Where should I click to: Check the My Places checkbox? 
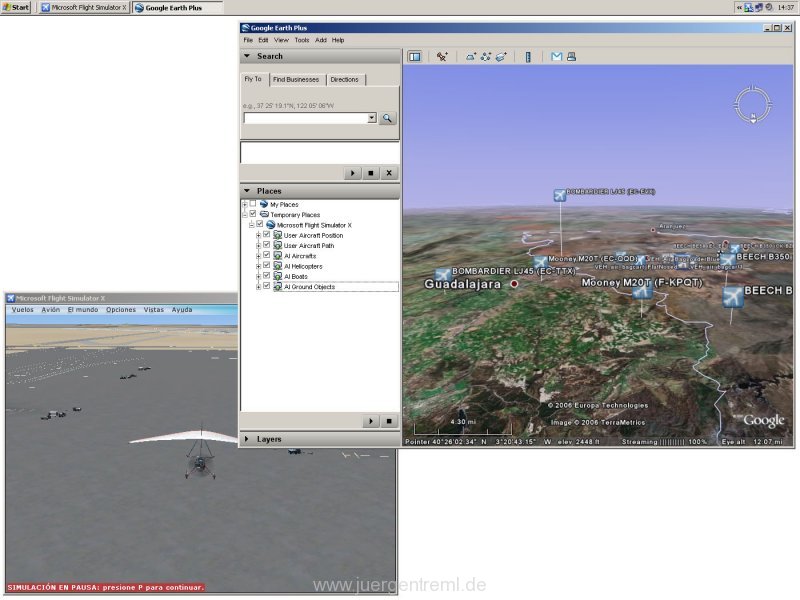(253, 204)
